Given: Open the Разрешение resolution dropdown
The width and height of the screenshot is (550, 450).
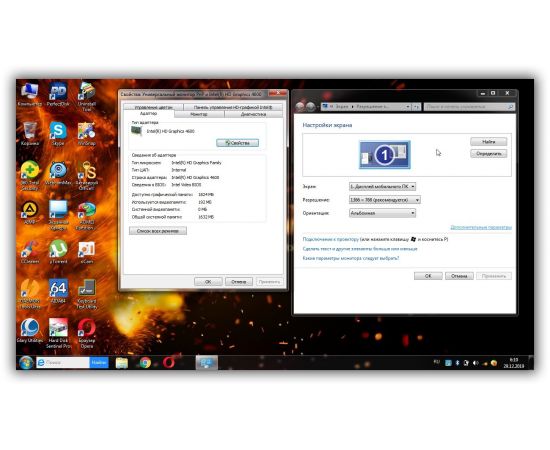Looking at the screenshot, I should tap(384, 200).
